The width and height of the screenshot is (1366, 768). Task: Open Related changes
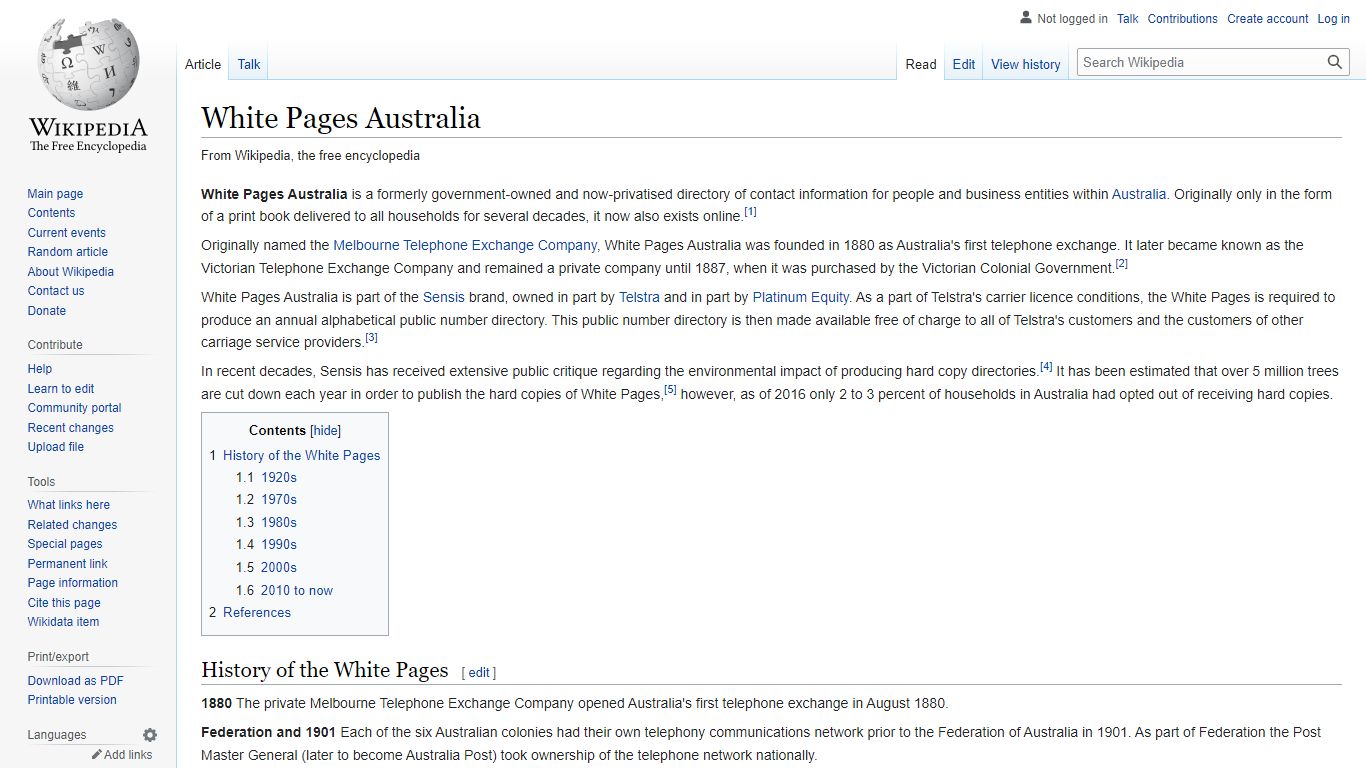click(72, 525)
